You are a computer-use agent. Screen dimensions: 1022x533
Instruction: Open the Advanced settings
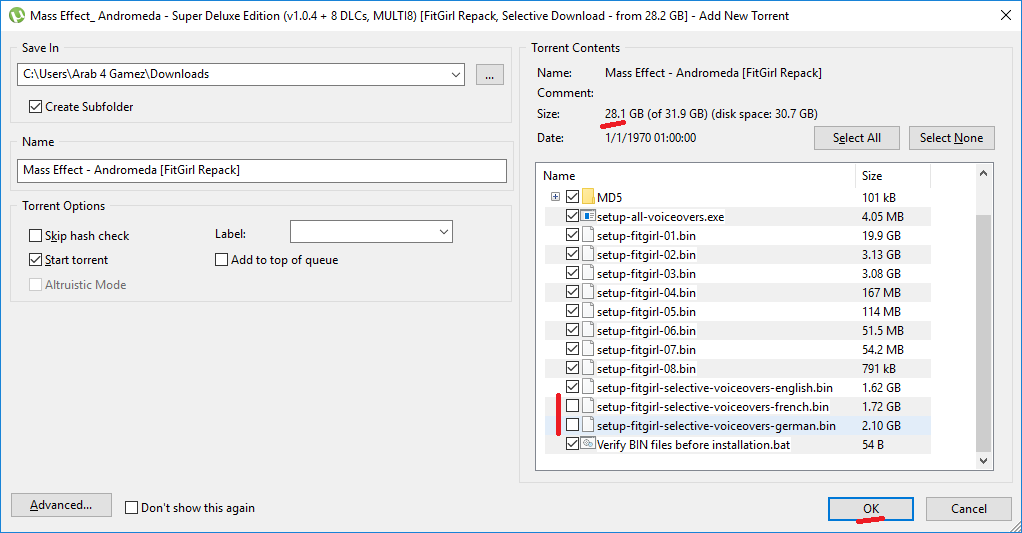click(61, 505)
